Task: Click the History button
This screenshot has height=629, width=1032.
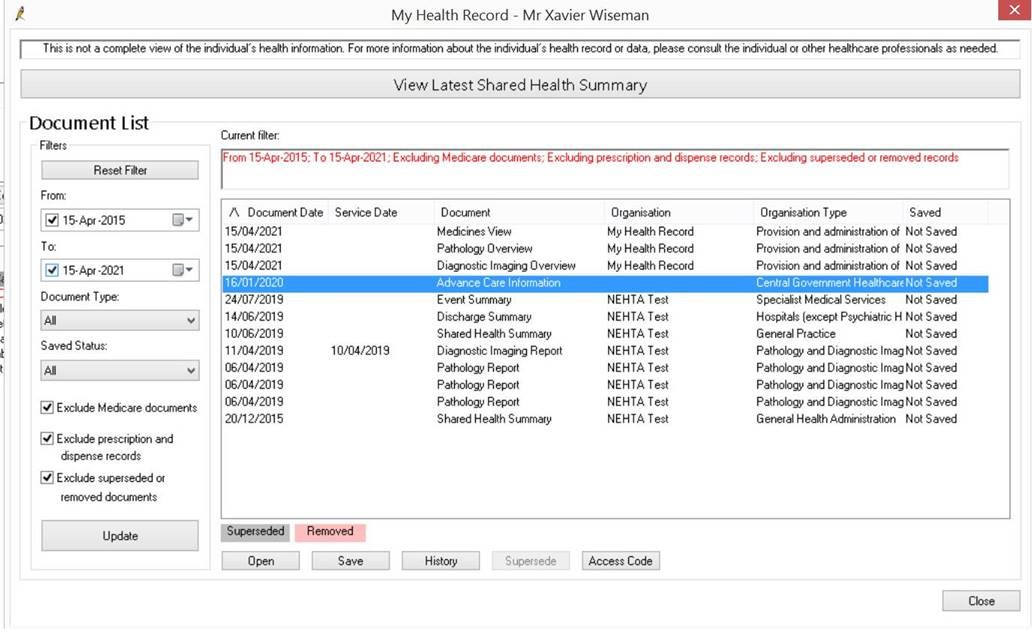Action: [x=441, y=561]
